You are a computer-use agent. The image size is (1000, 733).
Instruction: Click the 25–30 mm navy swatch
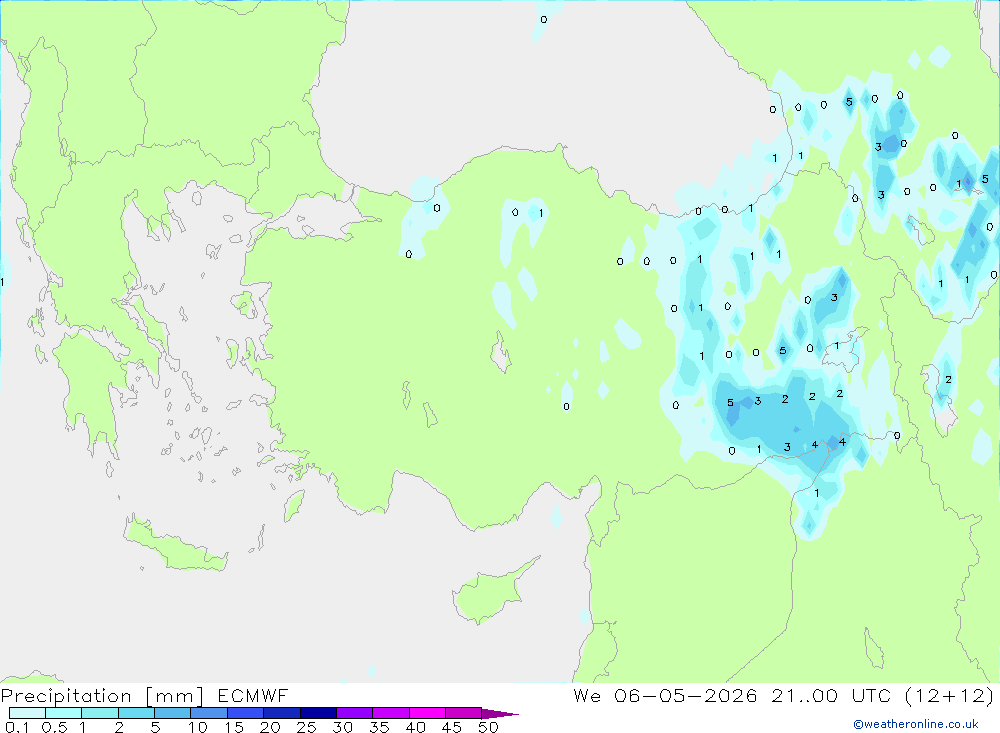(318, 713)
